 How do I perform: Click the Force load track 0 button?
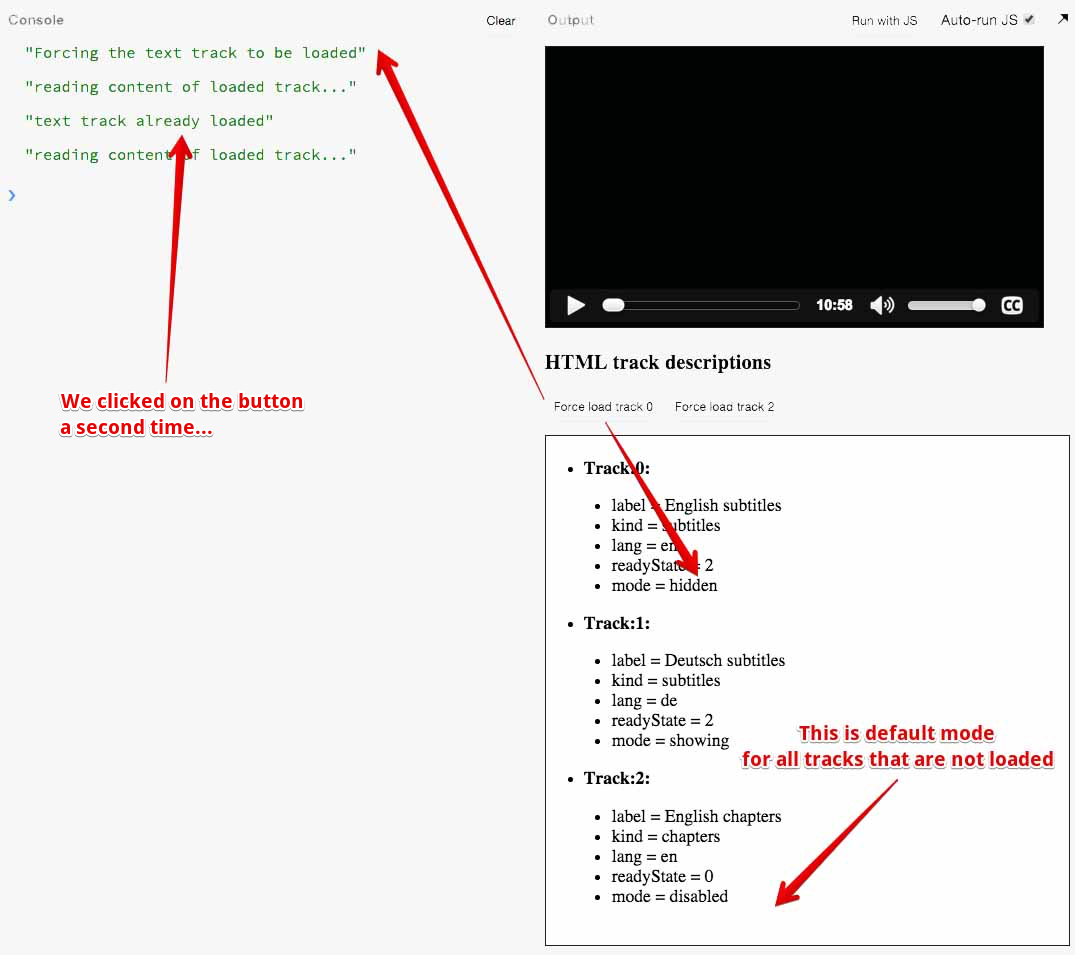(x=603, y=407)
